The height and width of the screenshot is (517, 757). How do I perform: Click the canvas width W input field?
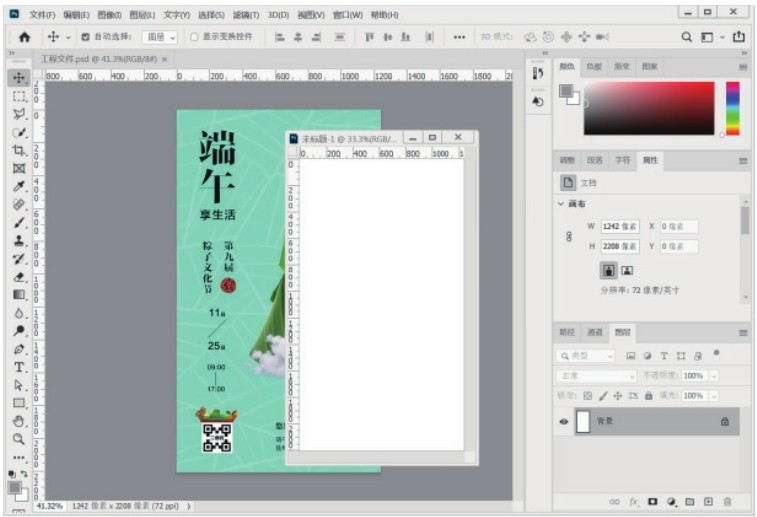point(619,227)
